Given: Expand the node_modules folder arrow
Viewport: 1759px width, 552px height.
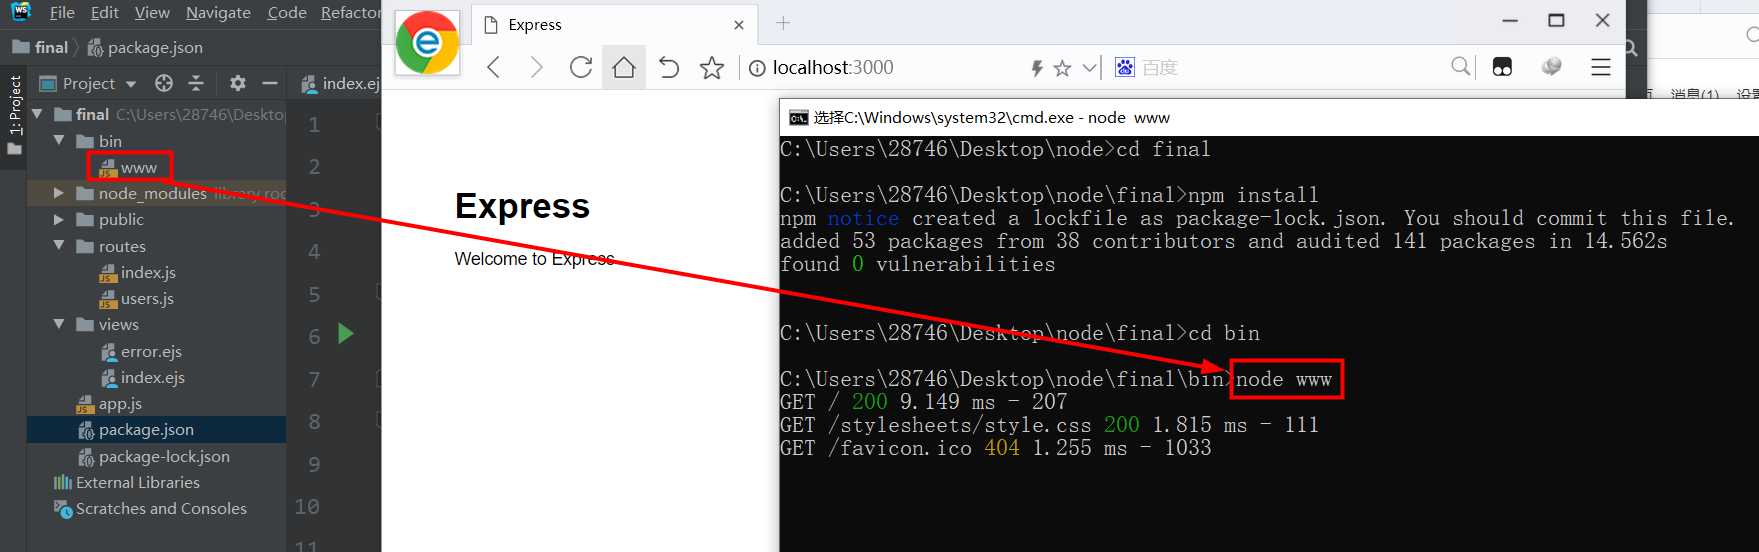Looking at the screenshot, I should pos(59,193).
